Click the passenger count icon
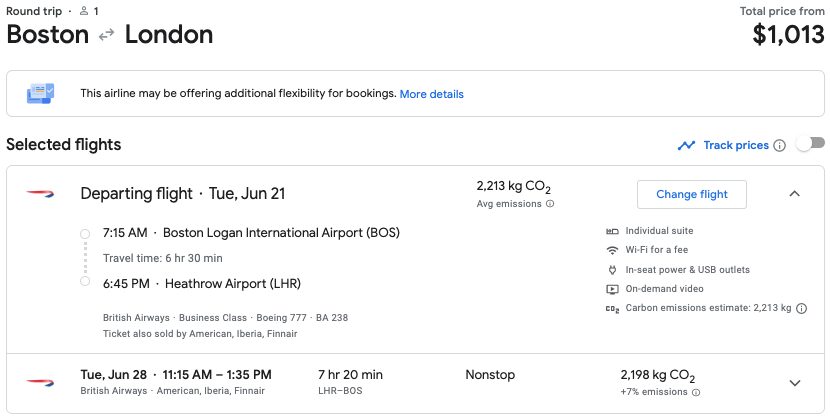This screenshot has height=418, width=830. pyautogui.click(x=84, y=11)
